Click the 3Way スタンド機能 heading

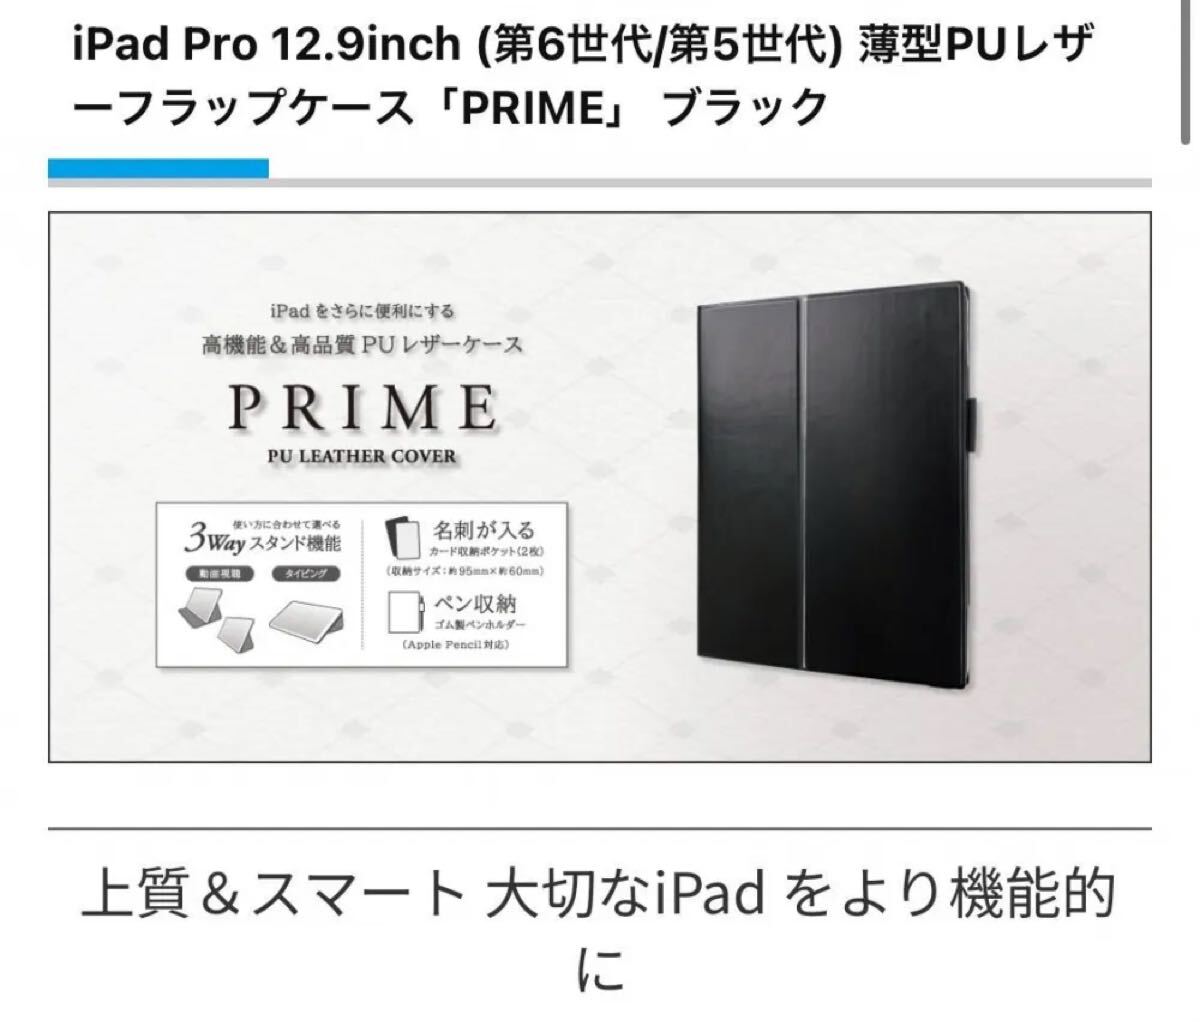(x=262, y=543)
